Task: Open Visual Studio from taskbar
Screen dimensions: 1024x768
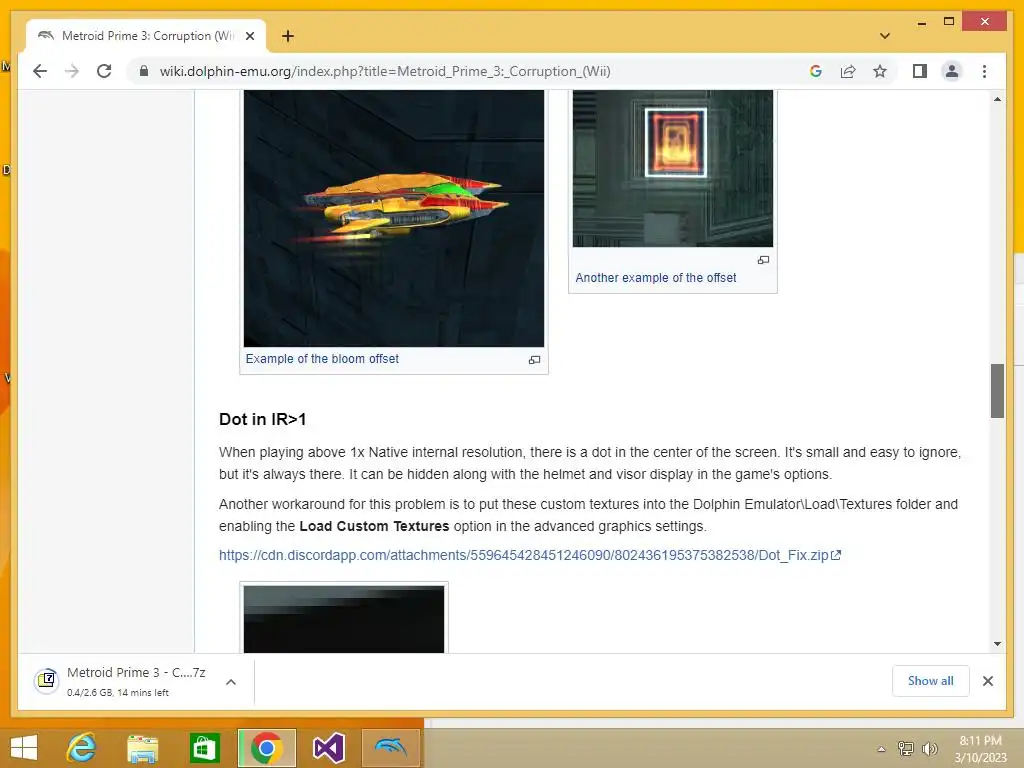Action: pos(328,748)
